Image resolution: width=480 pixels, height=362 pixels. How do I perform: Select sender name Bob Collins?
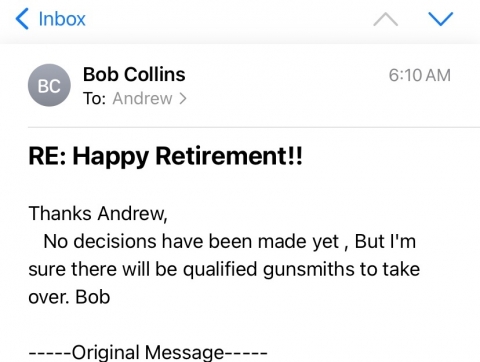pos(134,74)
